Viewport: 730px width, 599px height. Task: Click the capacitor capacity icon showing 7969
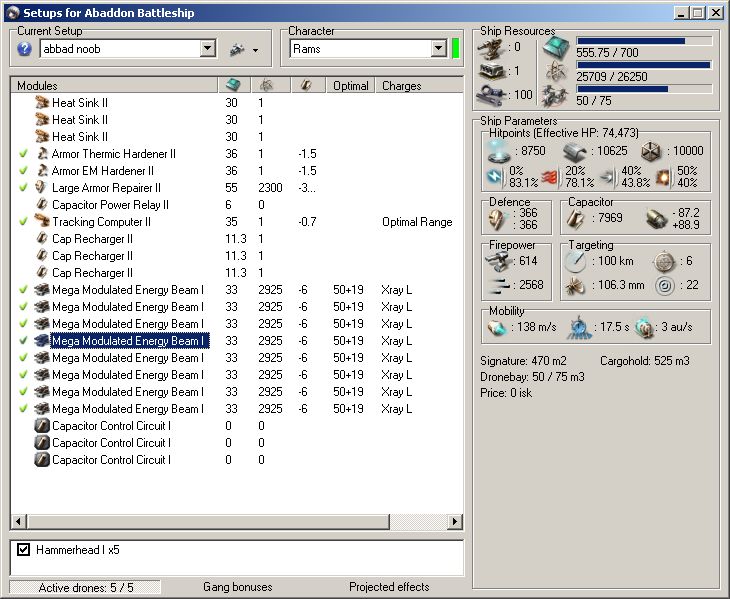576,219
